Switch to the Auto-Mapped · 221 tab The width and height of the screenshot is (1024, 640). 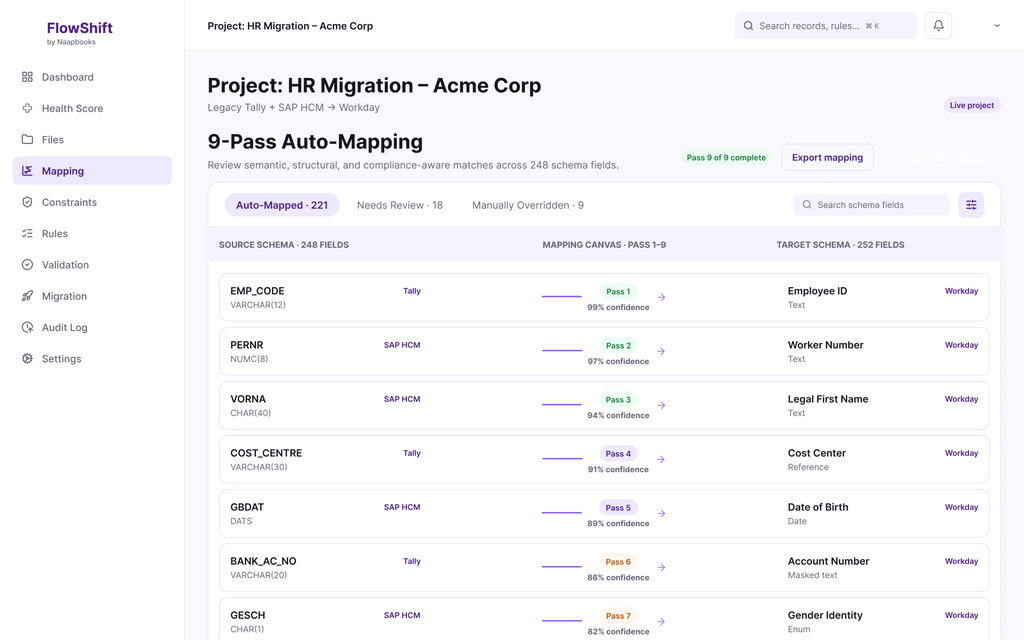282,205
